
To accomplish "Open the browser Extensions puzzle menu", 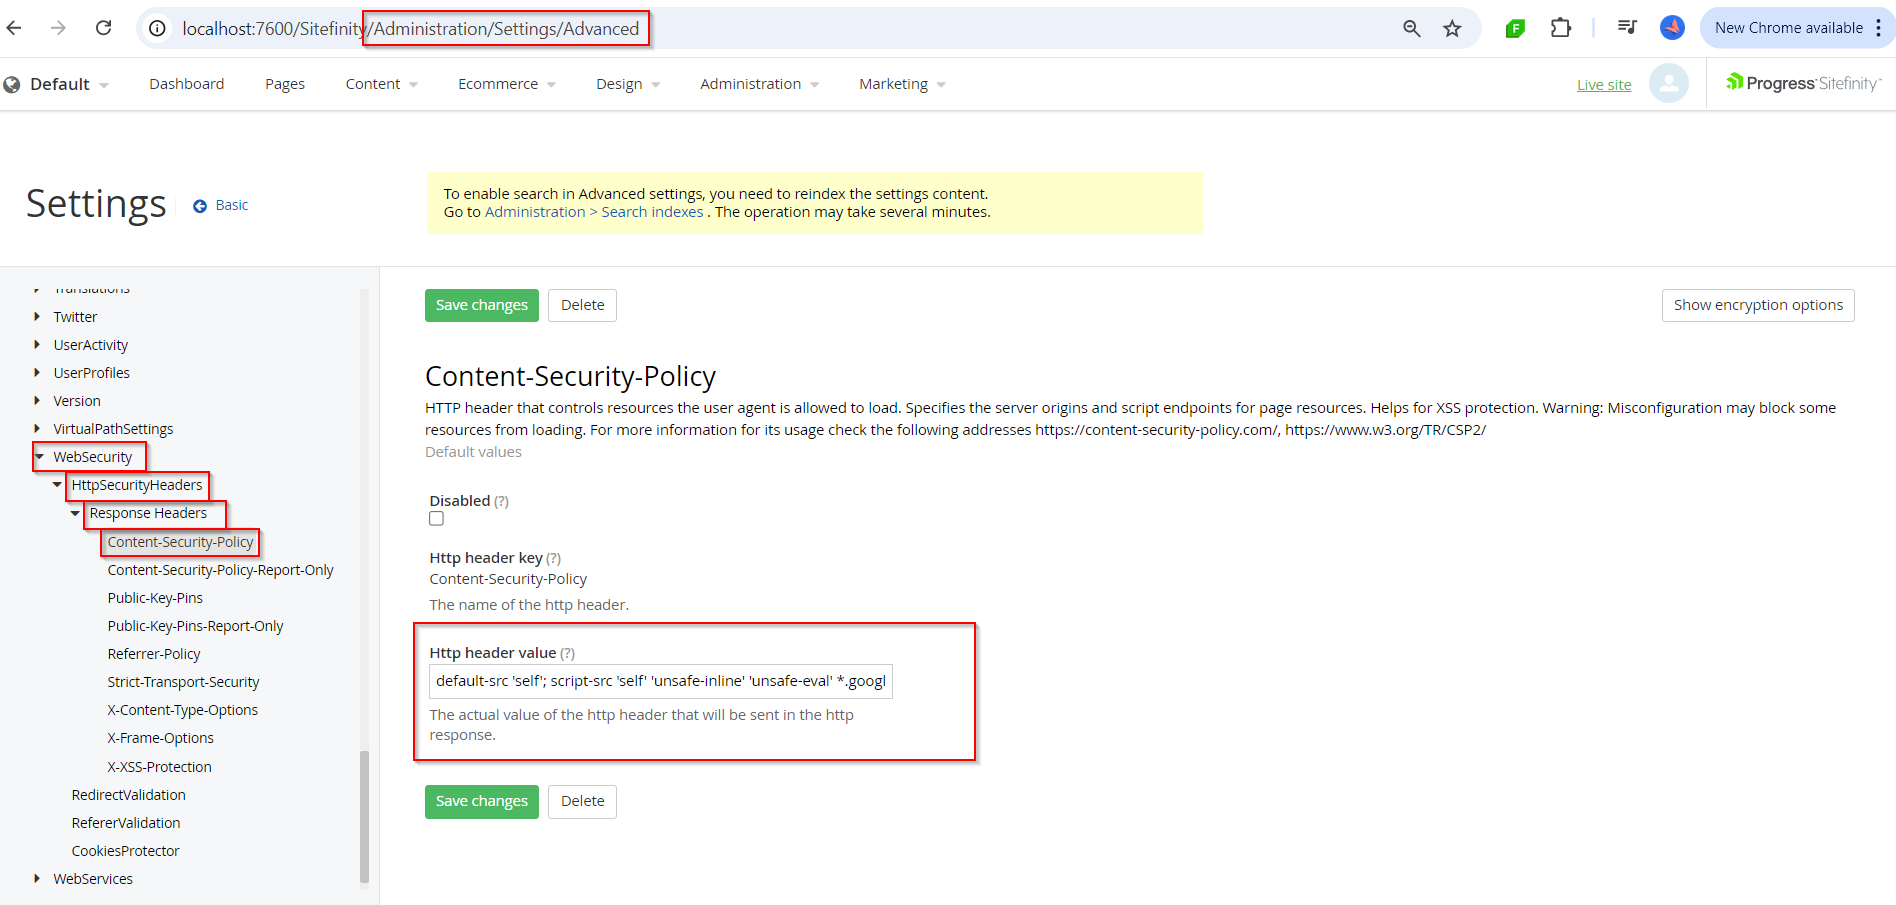I will (1560, 28).
